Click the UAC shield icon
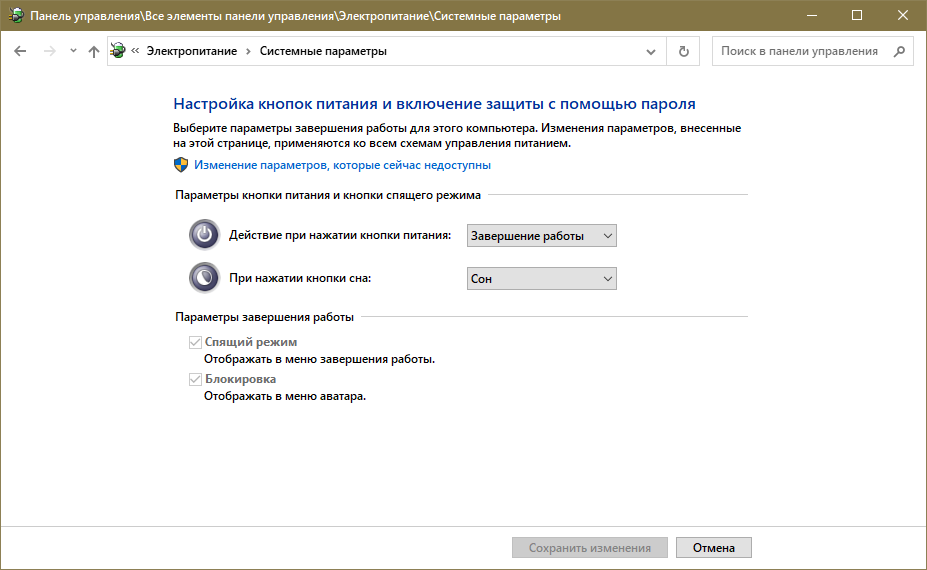 (x=181, y=165)
